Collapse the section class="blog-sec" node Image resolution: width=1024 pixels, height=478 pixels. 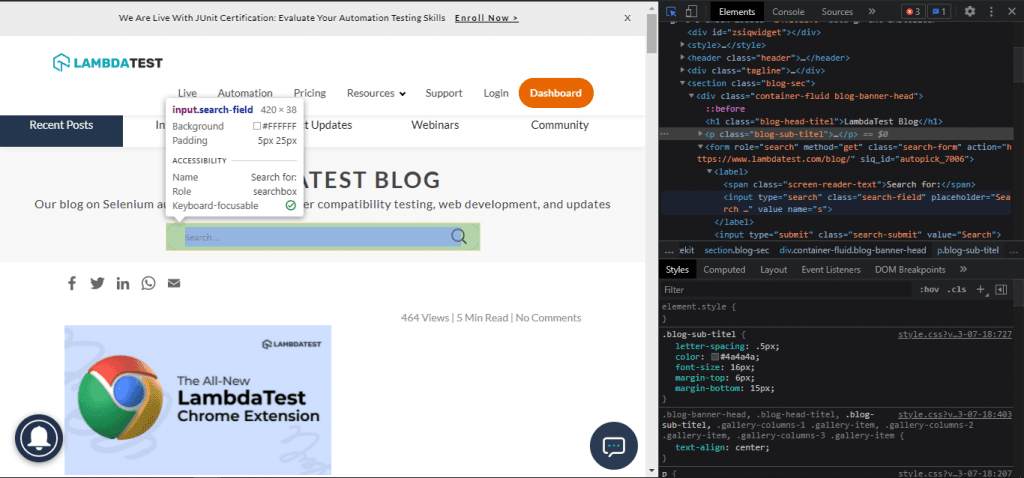coord(682,84)
